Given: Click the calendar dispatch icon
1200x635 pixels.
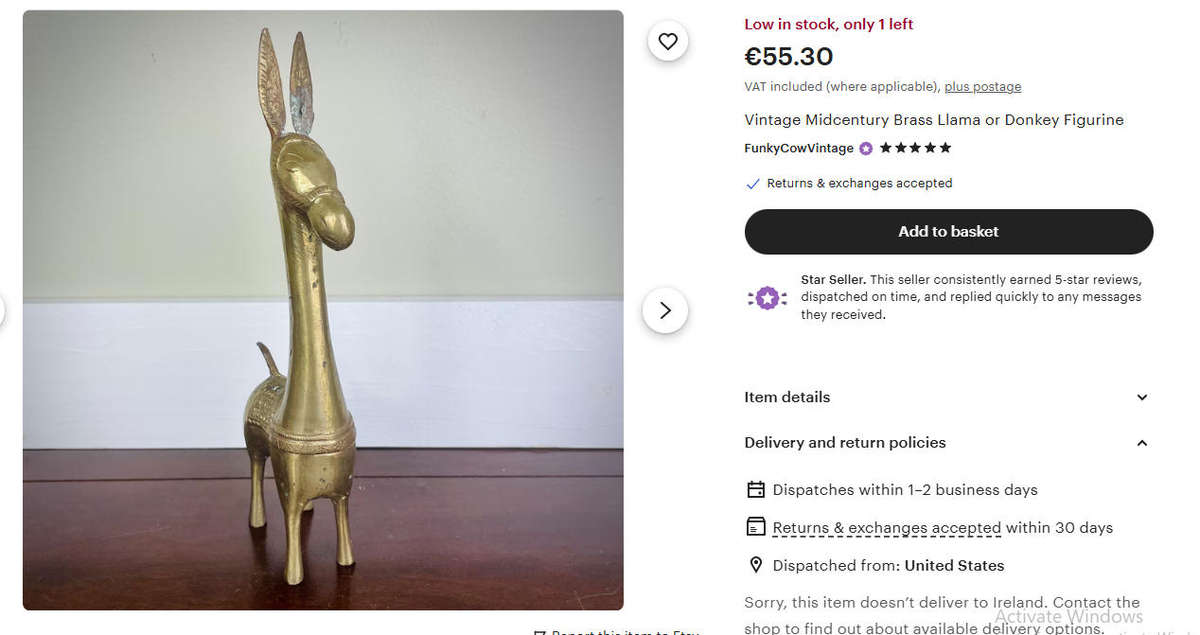Looking at the screenshot, I should [756, 489].
